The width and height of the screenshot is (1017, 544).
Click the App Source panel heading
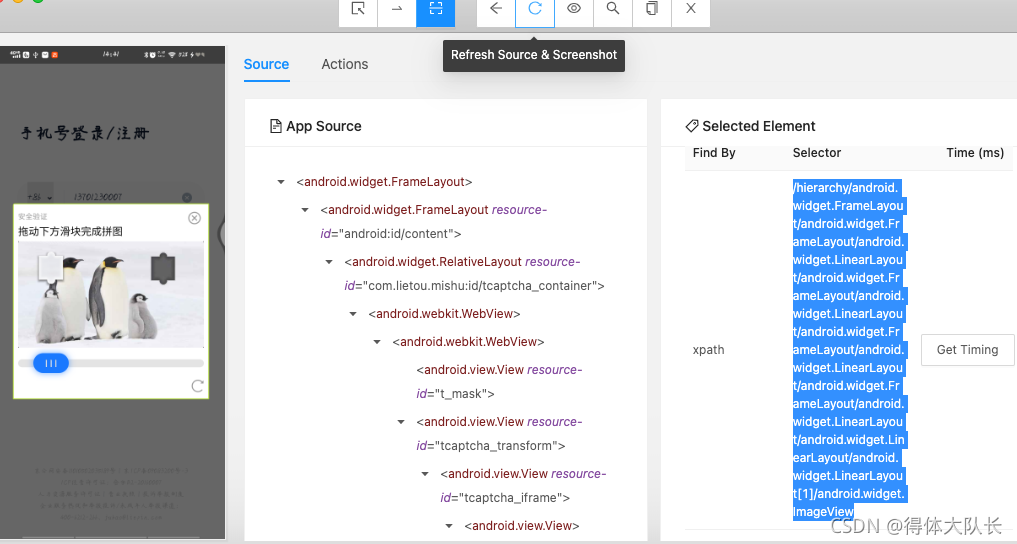pyautogui.click(x=316, y=126)
